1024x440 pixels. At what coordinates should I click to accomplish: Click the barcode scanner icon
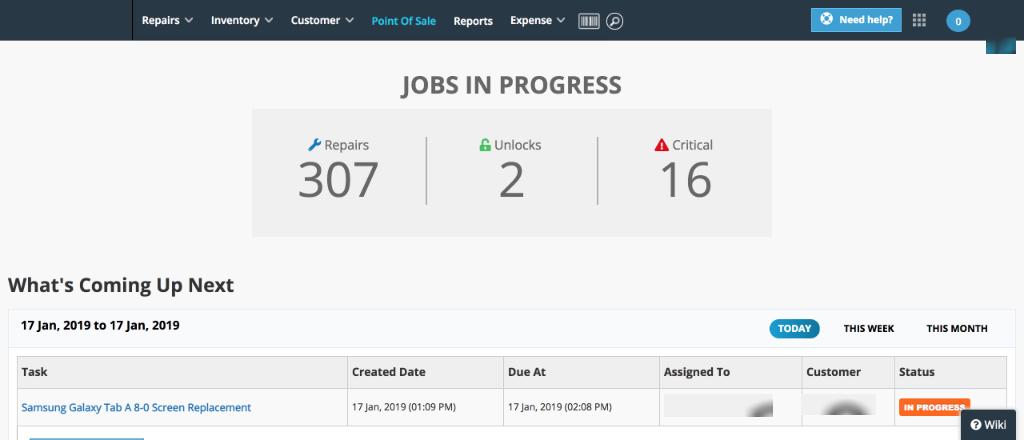pos(588,21)
